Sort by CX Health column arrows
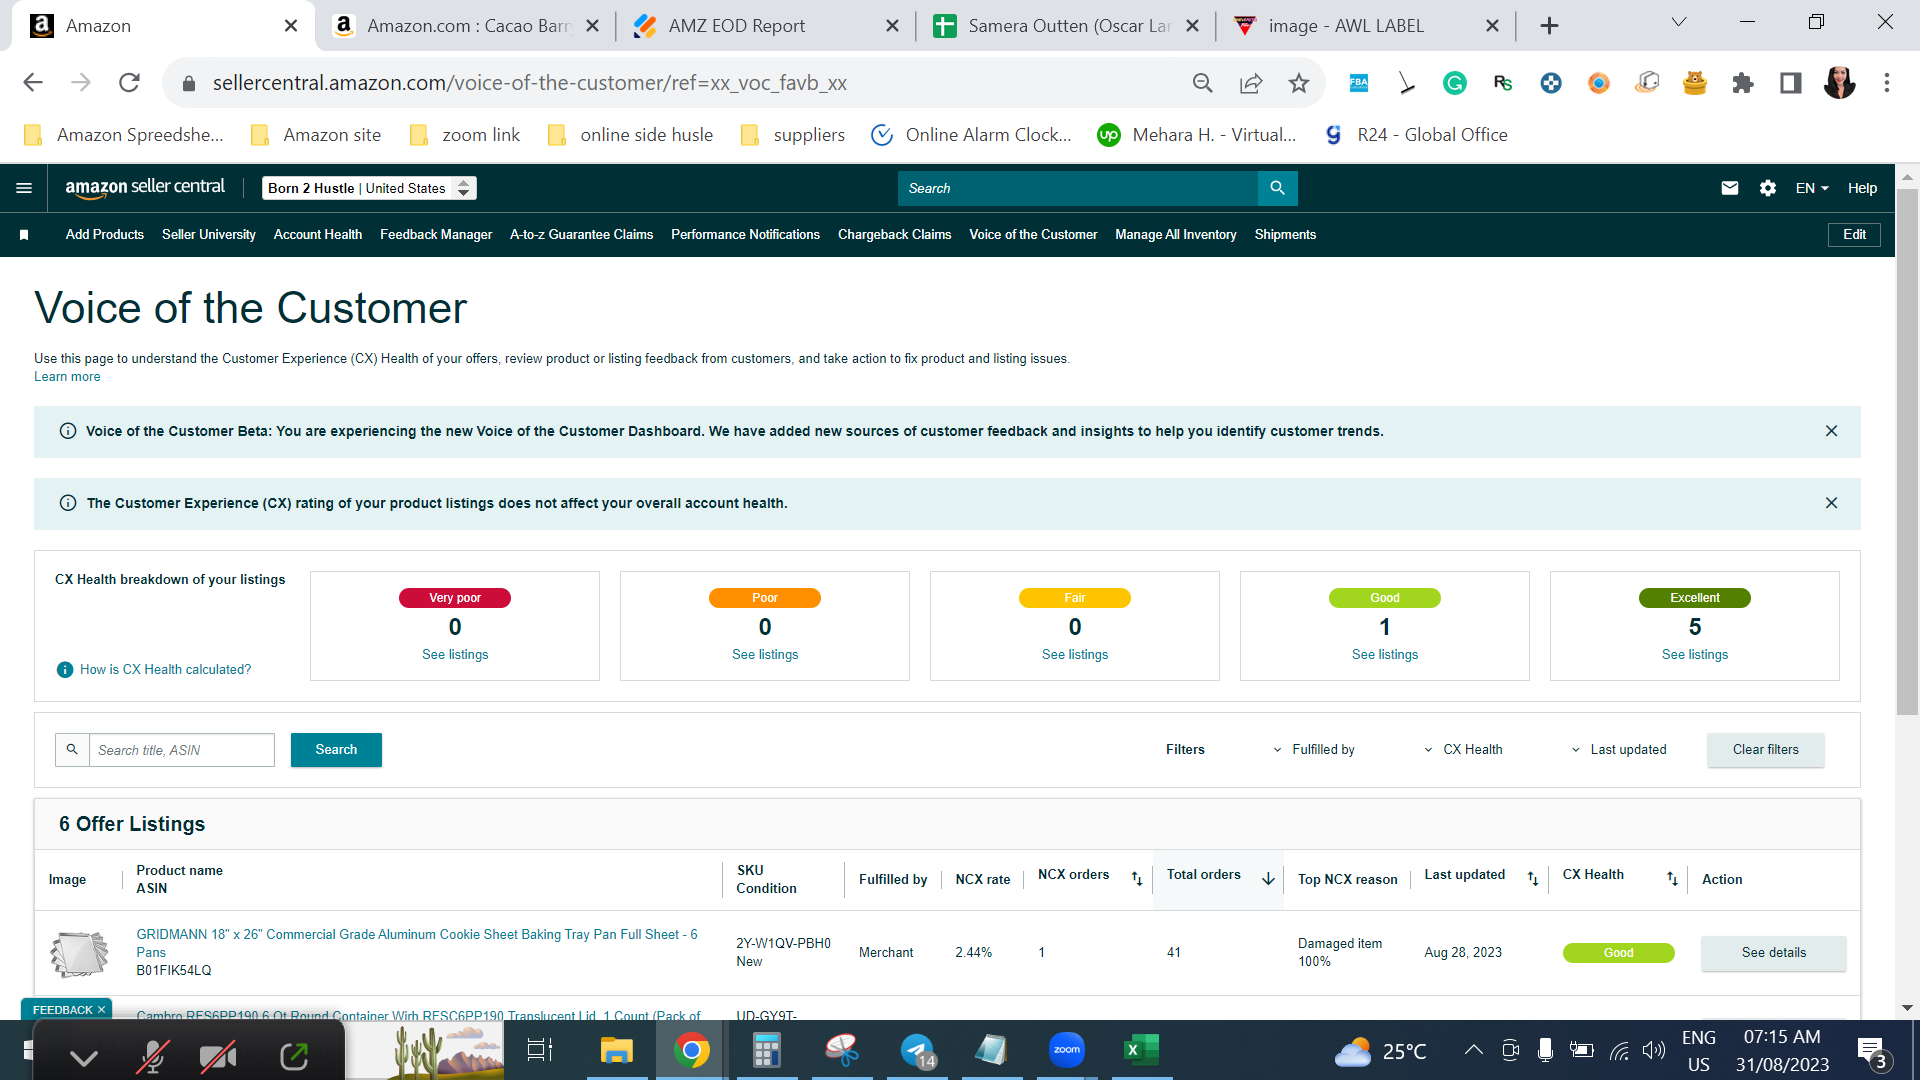 [1672, 878]
